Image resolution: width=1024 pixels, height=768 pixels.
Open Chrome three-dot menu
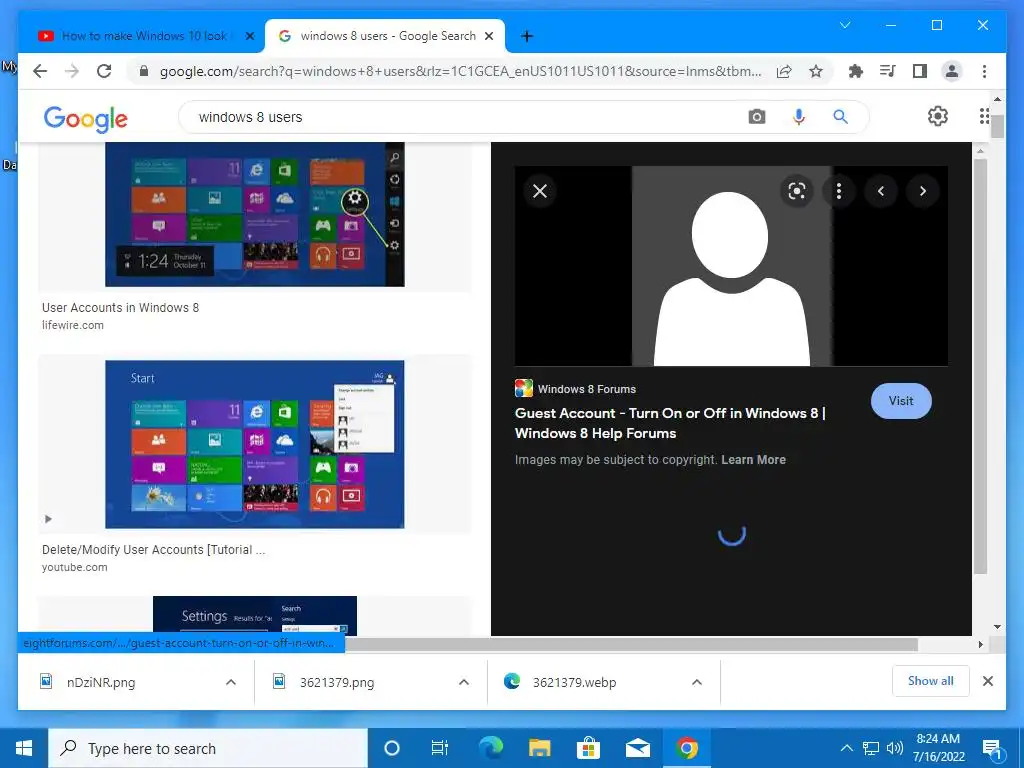984,71
